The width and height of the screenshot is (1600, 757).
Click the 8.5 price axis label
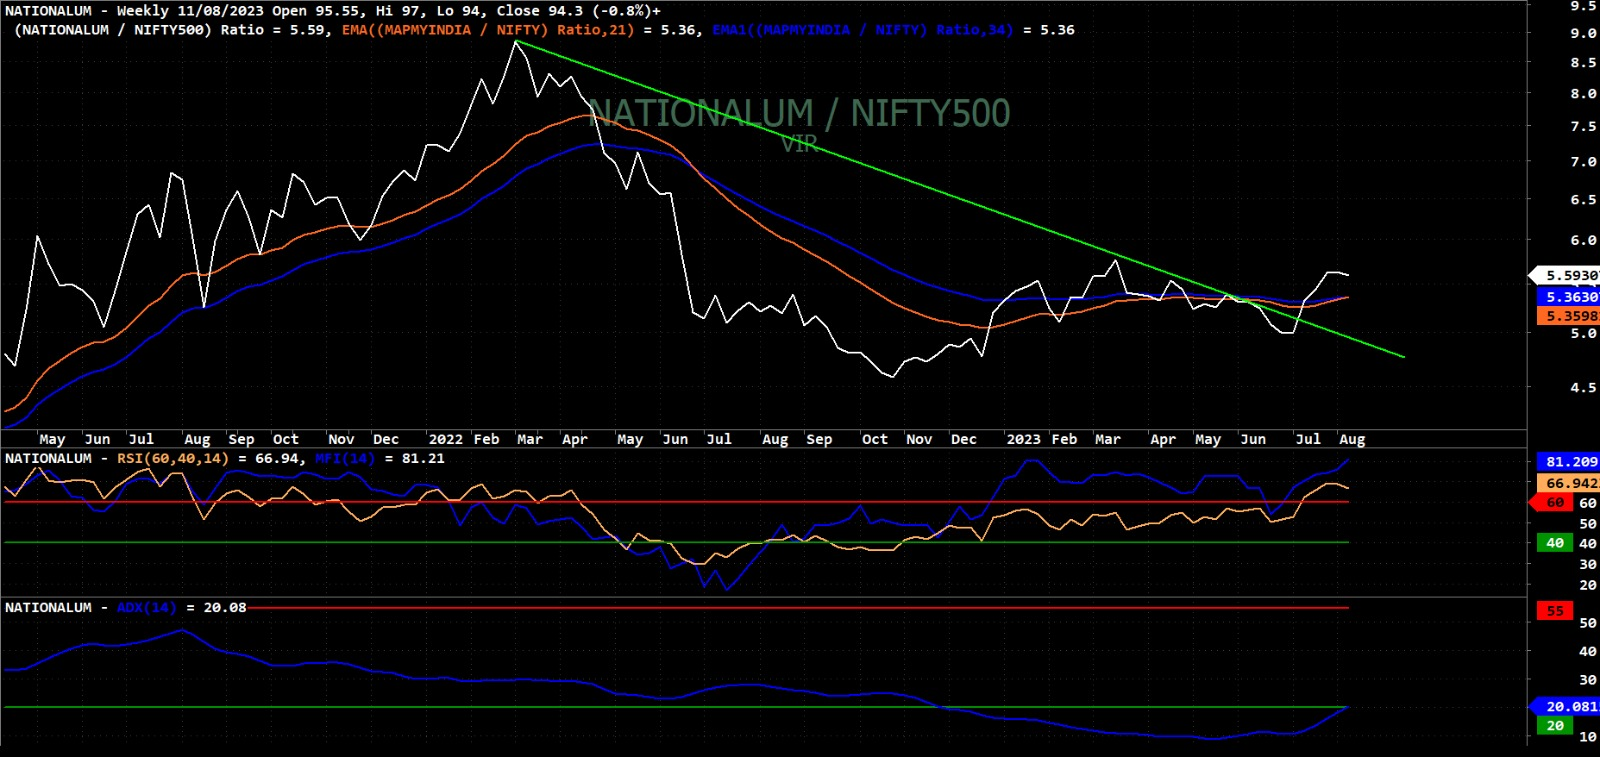(x=1583, y=63)
